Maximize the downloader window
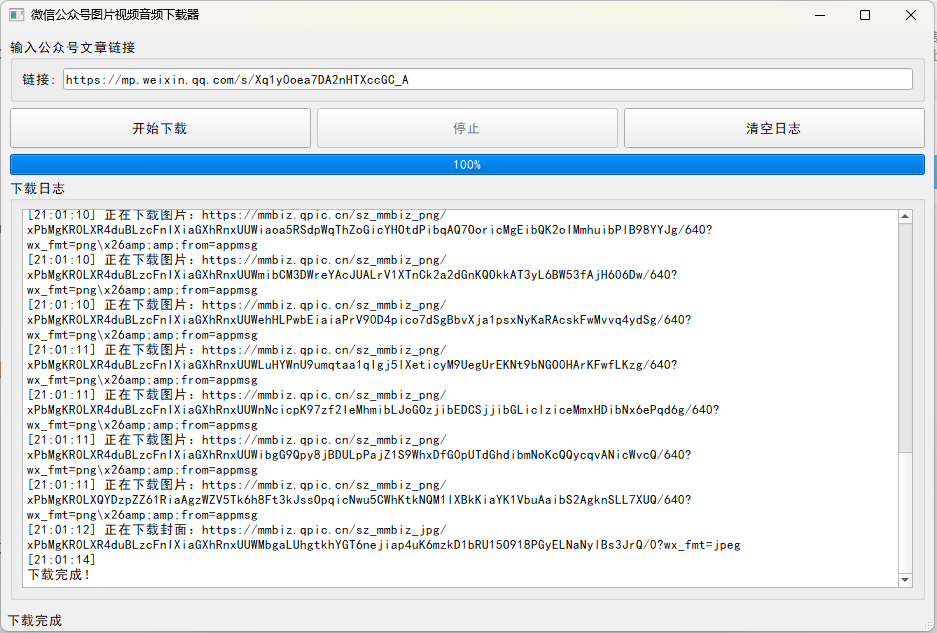The height and width of the screenshot is (633, 937). [865, 15]
